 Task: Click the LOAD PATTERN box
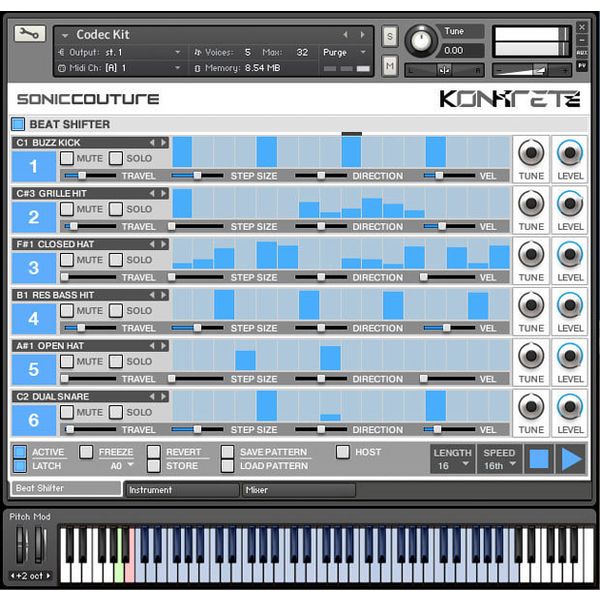pyautogui.click(x=227, y=466)
